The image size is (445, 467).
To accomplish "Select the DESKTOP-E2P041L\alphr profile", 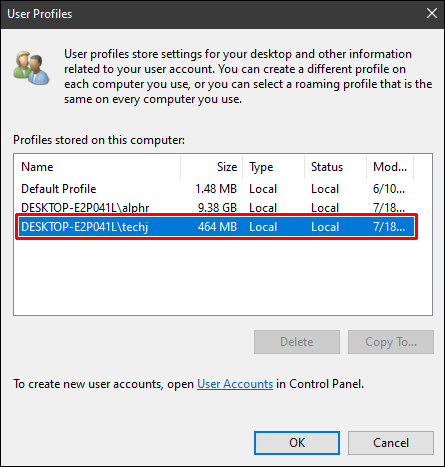I will (216, 208).
